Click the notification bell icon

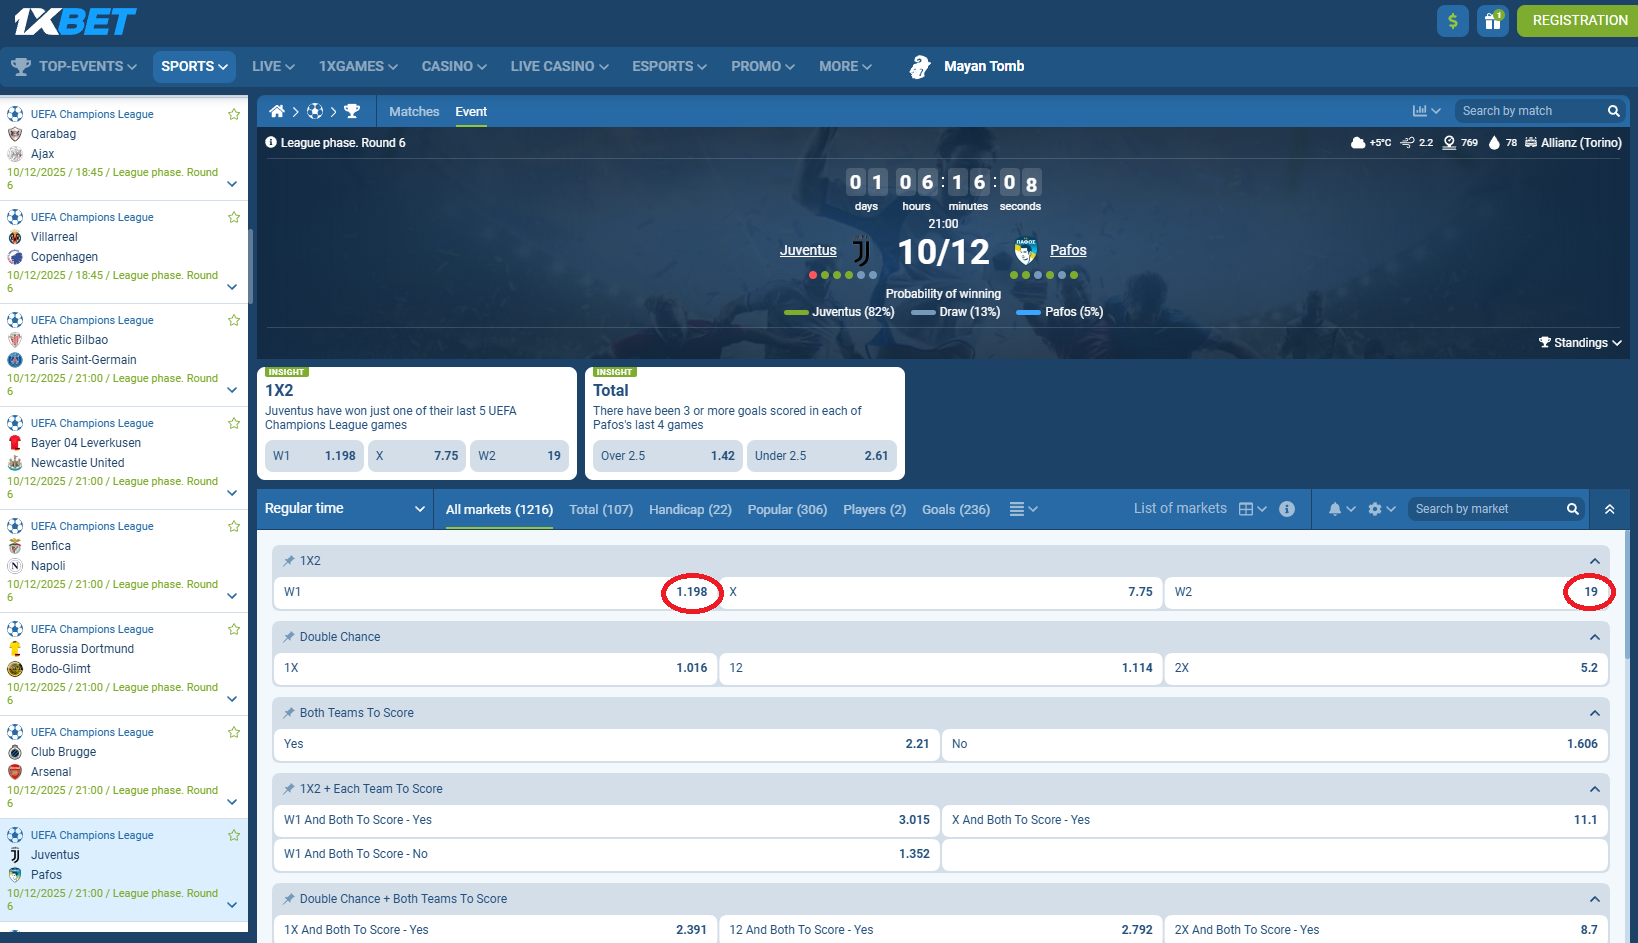coord(1335,509)
